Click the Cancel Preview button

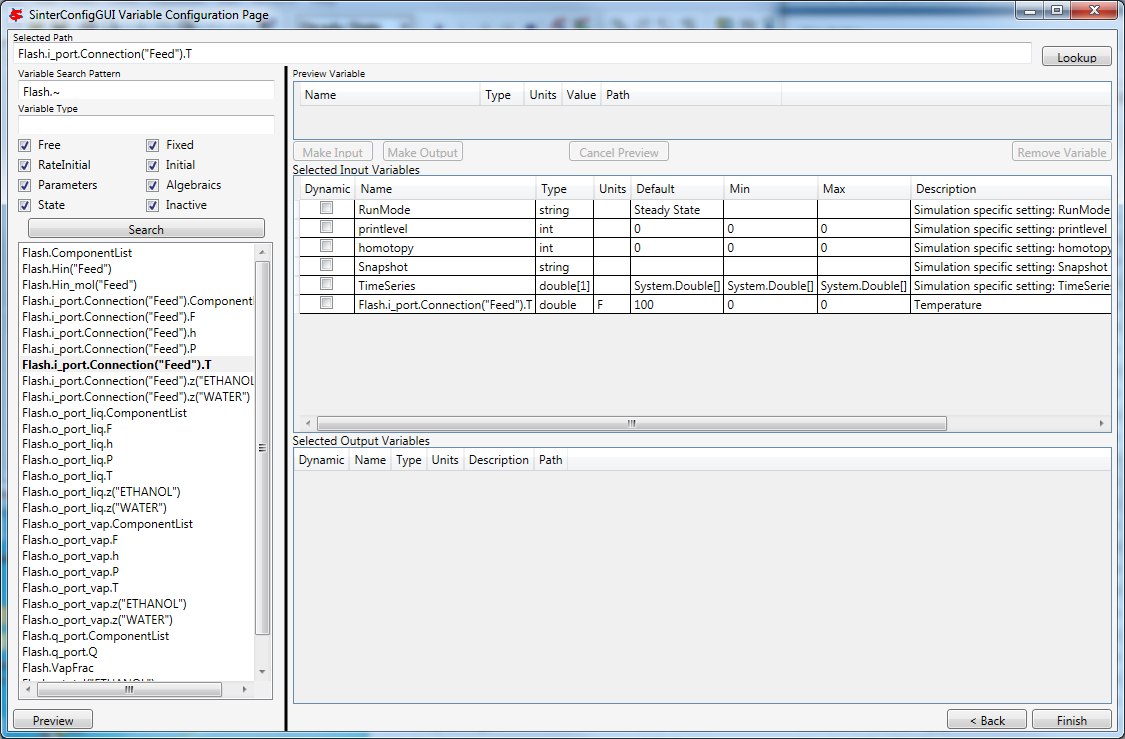pyautogui.click(x=618, y=152)
